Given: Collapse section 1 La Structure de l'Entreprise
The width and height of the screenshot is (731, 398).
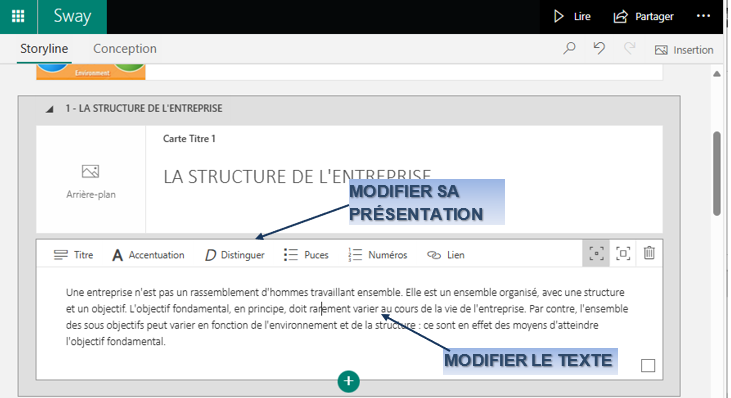Looking at the screenshot, I should click(x=49, y=109).
